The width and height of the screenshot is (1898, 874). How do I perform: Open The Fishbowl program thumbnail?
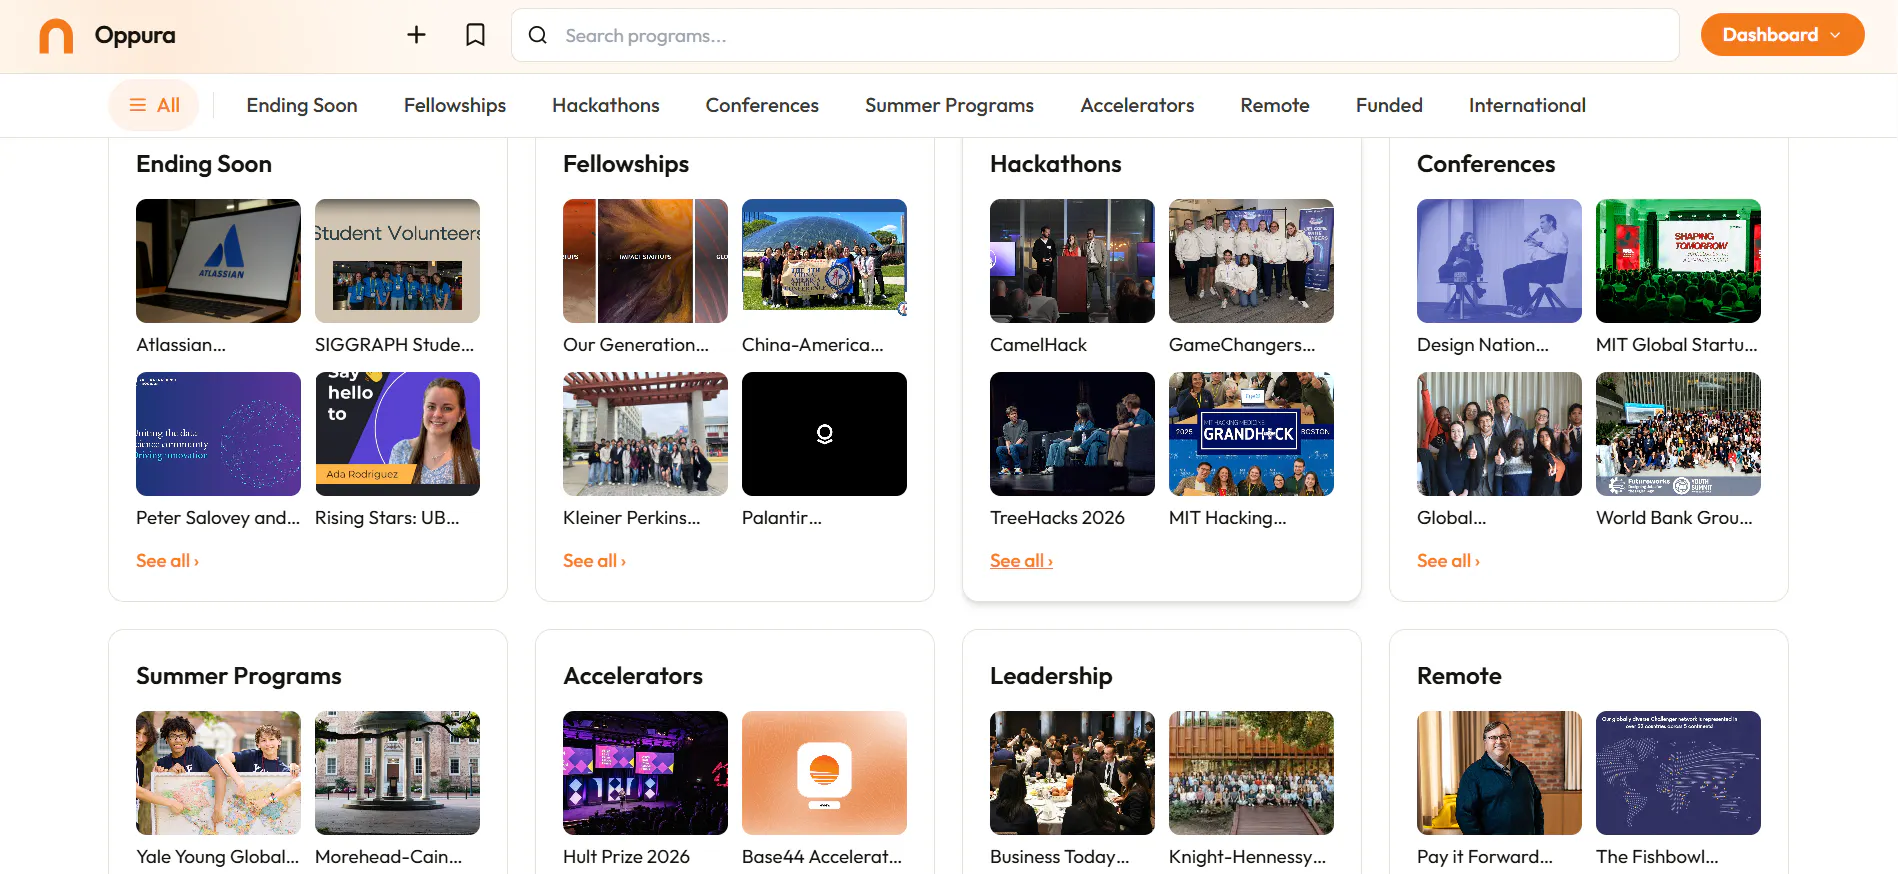click(1678, 773)
